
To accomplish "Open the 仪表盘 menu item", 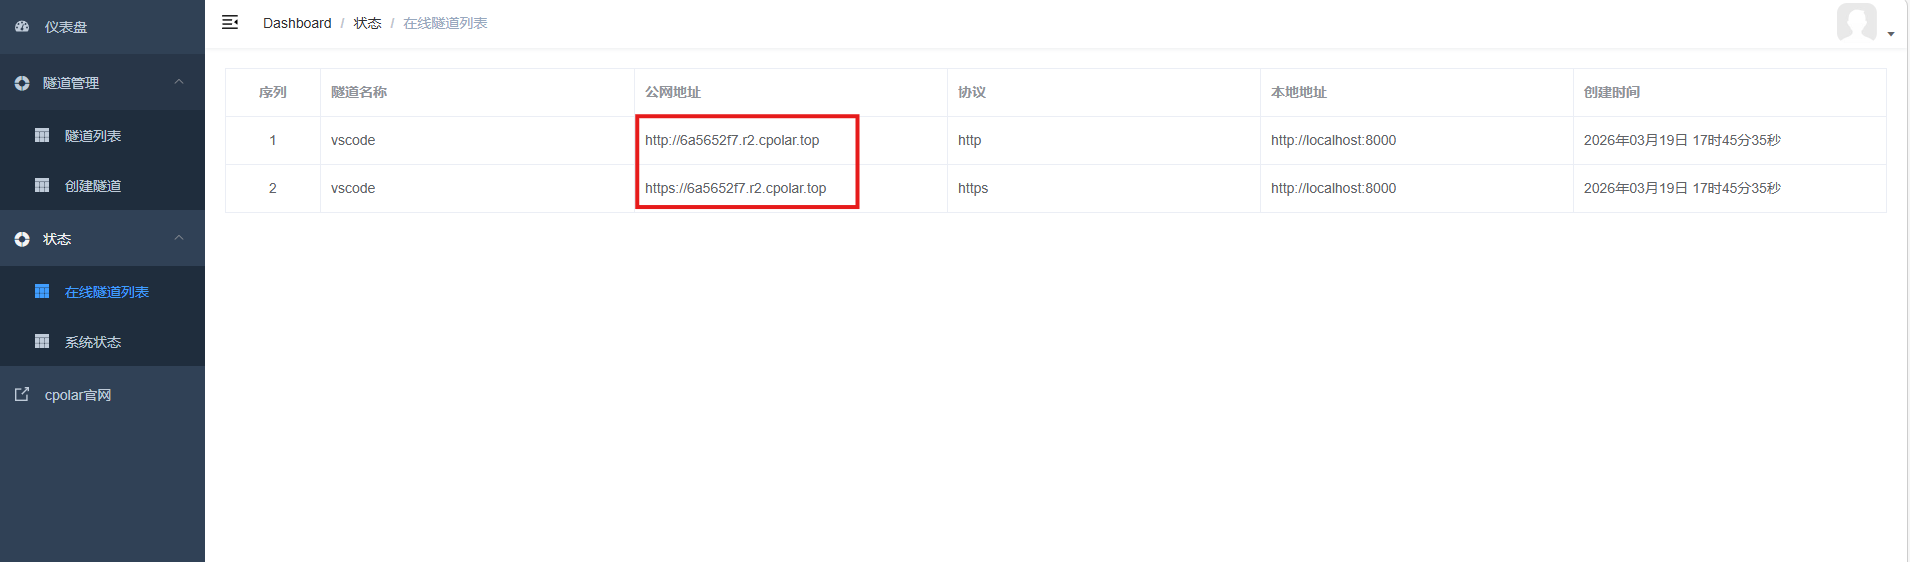I will pyautogui.click(x=66, y=27).
